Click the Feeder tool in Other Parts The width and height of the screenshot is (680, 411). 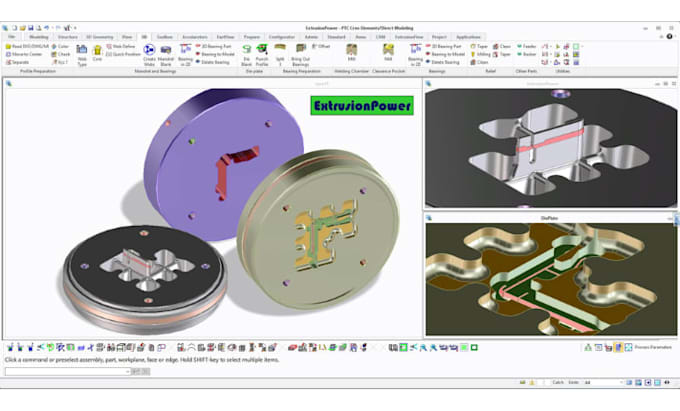pyautogui.click(x=526, y=46)
